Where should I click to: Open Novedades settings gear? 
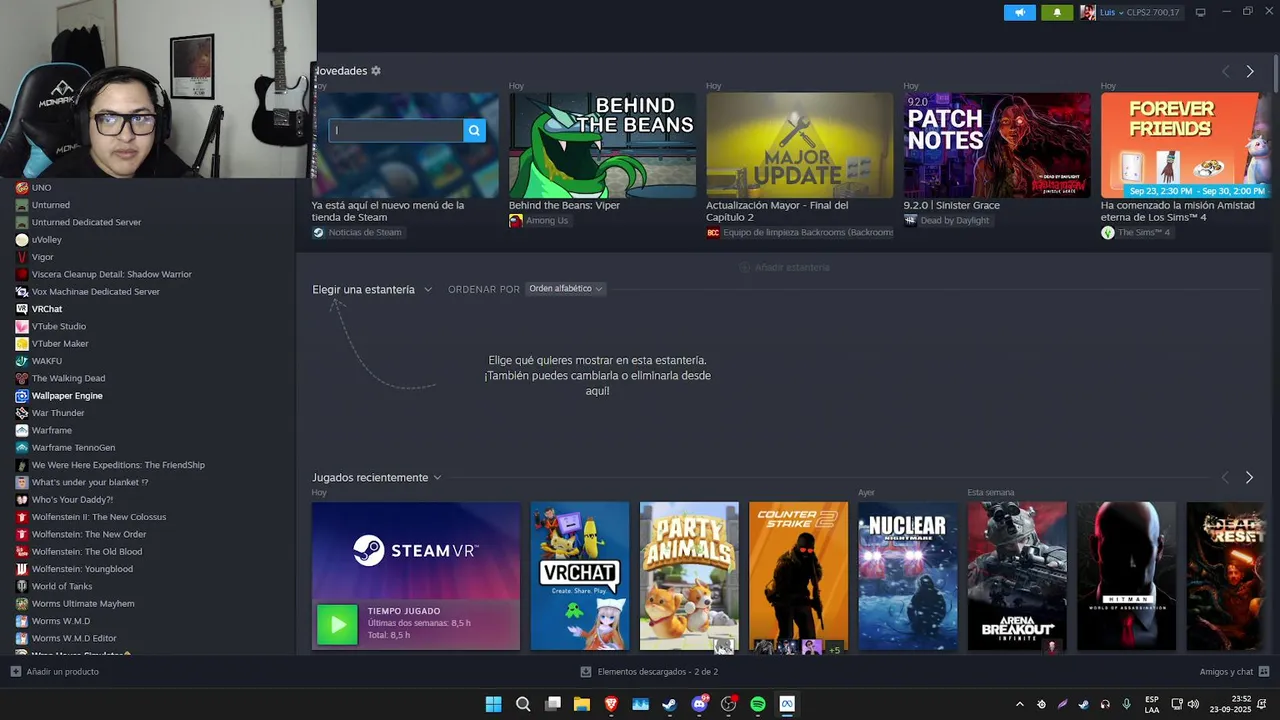(x=376, y=71)
